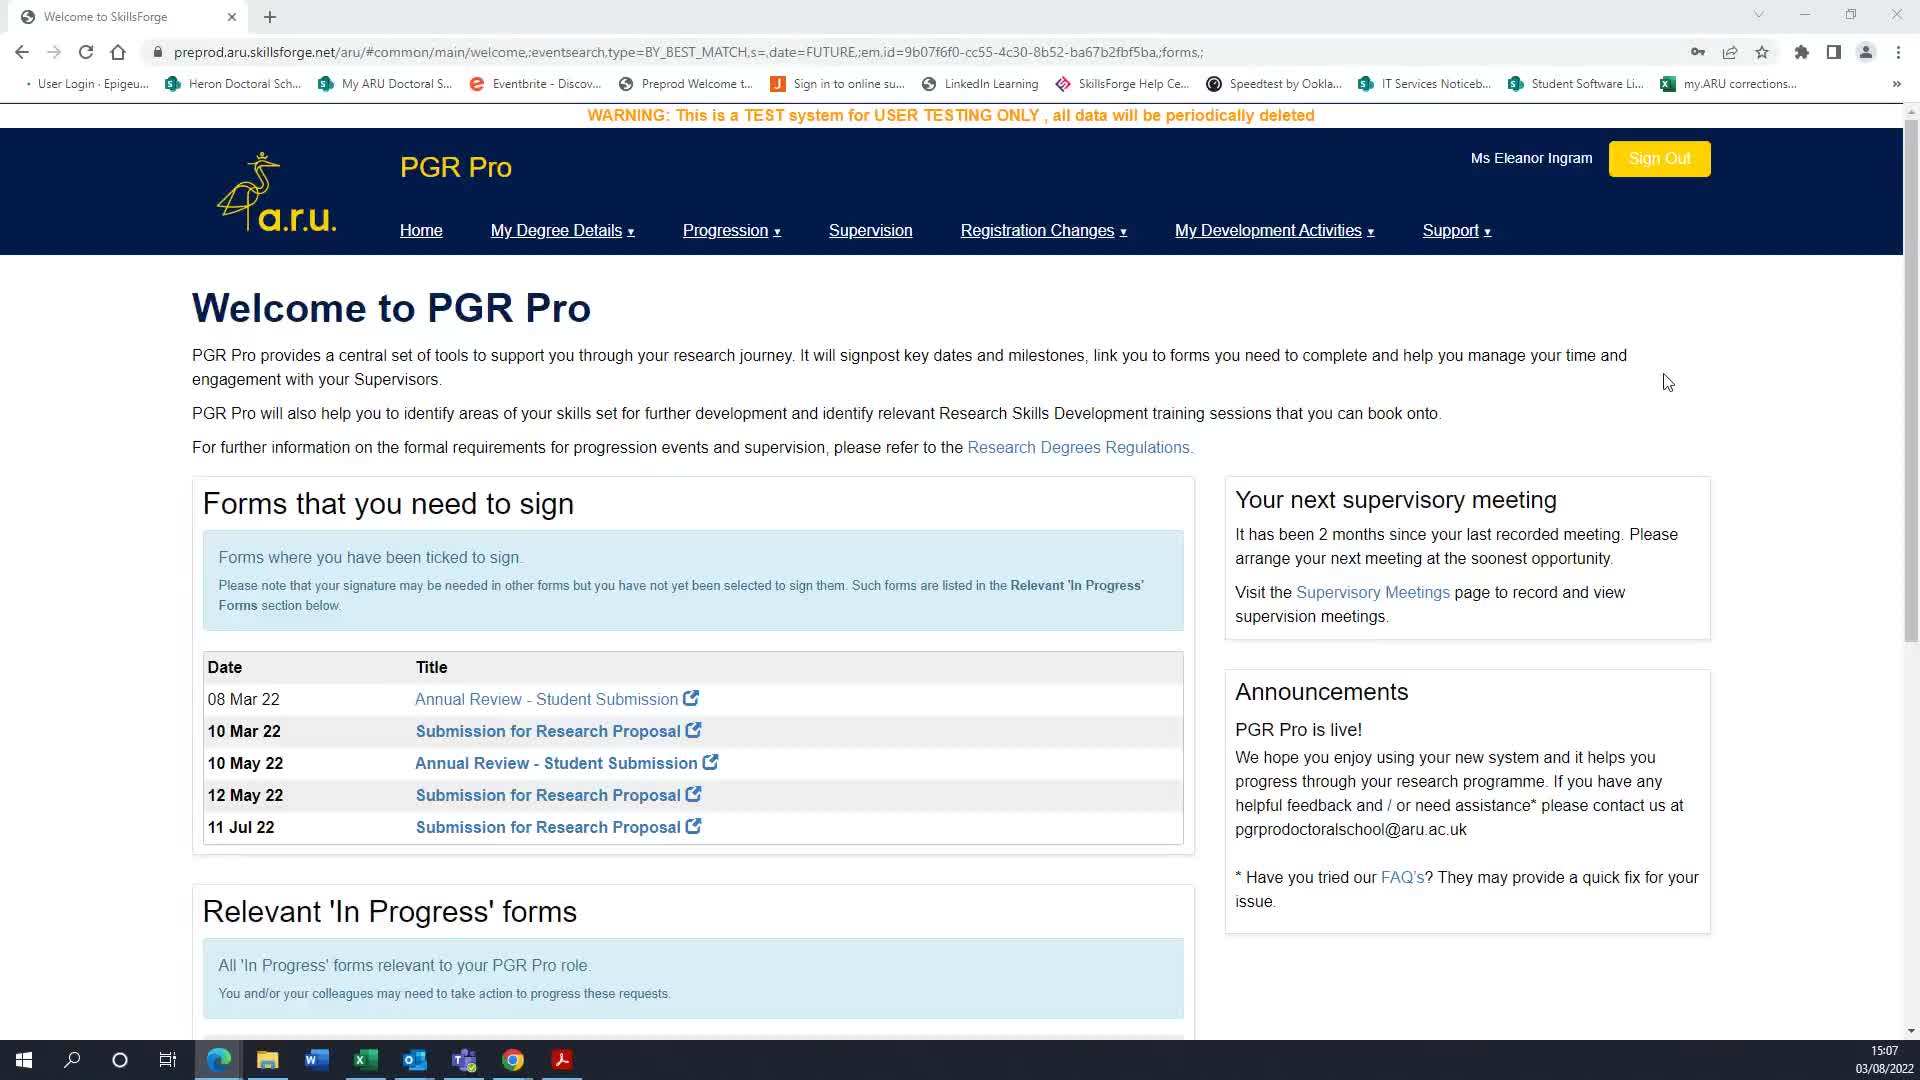The width and height of the screenshot is (1920, 1080).
Task: Open Cortana circle icon on taskbar
Action: [120, 1060]
